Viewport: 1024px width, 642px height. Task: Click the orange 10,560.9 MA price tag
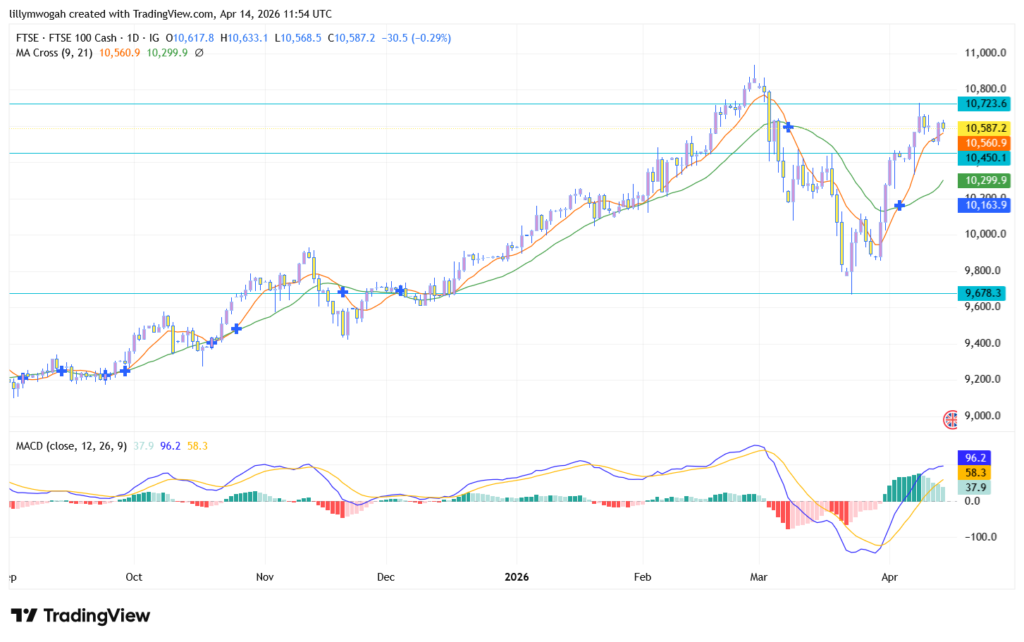pos(983,143)
